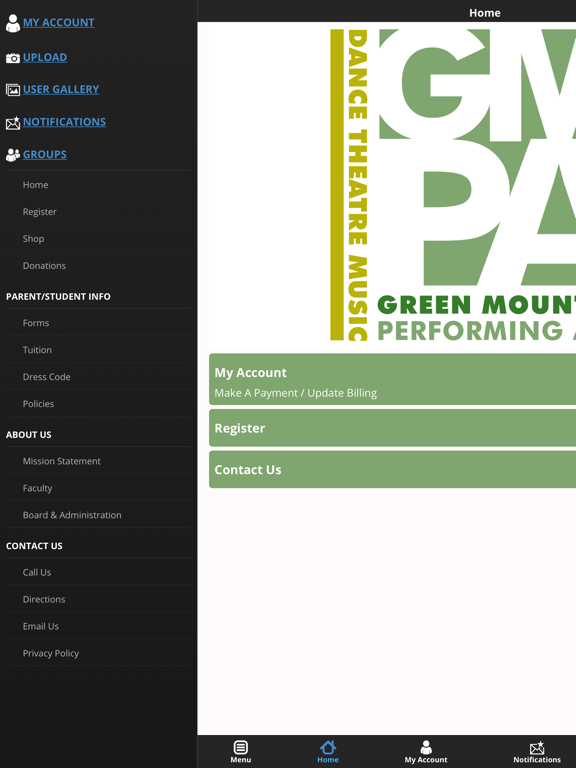The image size is (576, 768).
Task: Click the User Gallery picture icon
Action: [13, 90]
